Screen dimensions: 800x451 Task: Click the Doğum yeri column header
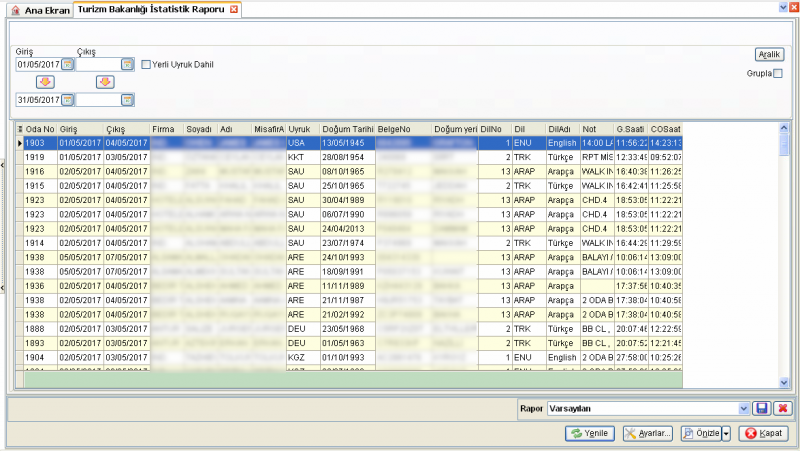pos(455,129)
